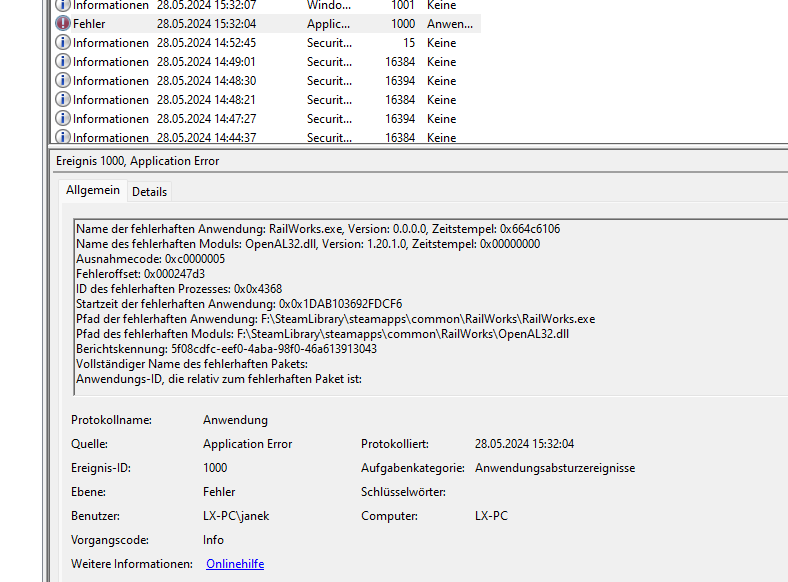
Task: Click Computer value 'LX-PC'
Action: 491,516
